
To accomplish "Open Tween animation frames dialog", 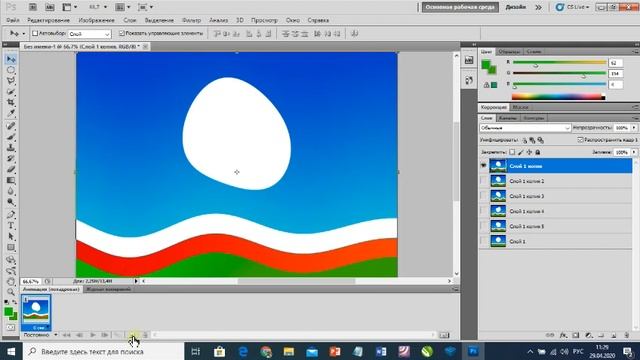I will pyautogui.click(x=118, y=335).
